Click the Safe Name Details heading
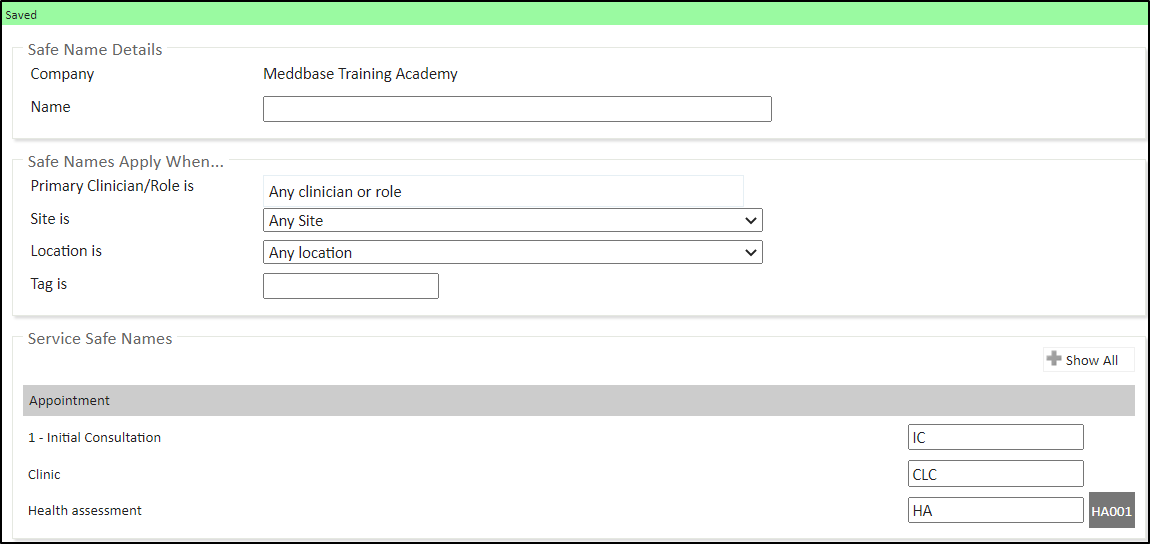This screenshot has height=544, width=1150. (95, 49)
